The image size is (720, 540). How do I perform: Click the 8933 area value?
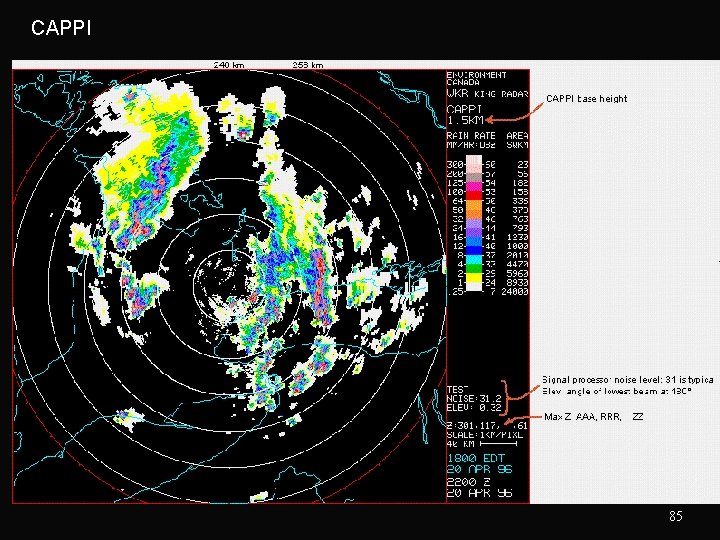pyautogui.click(x=518, y=282)
